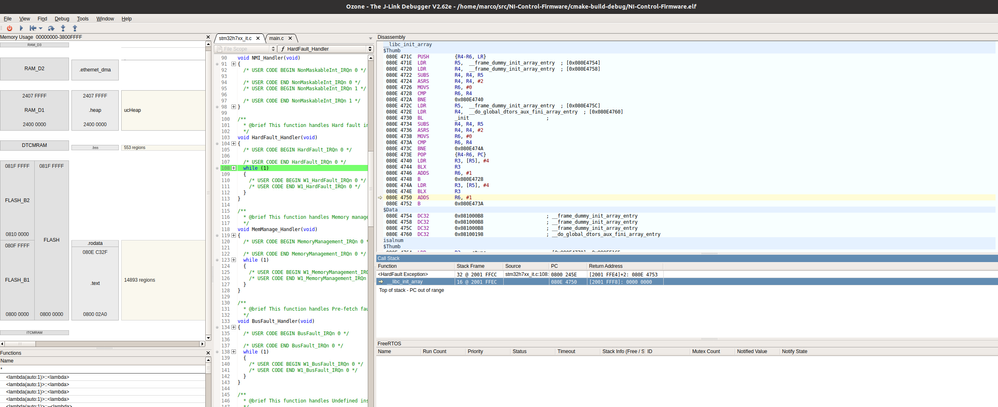Collapse the HardFault_Handler block at line 104
Image resolution: width=998 pixels, height=407 pixels.
(x=234, y=143)
